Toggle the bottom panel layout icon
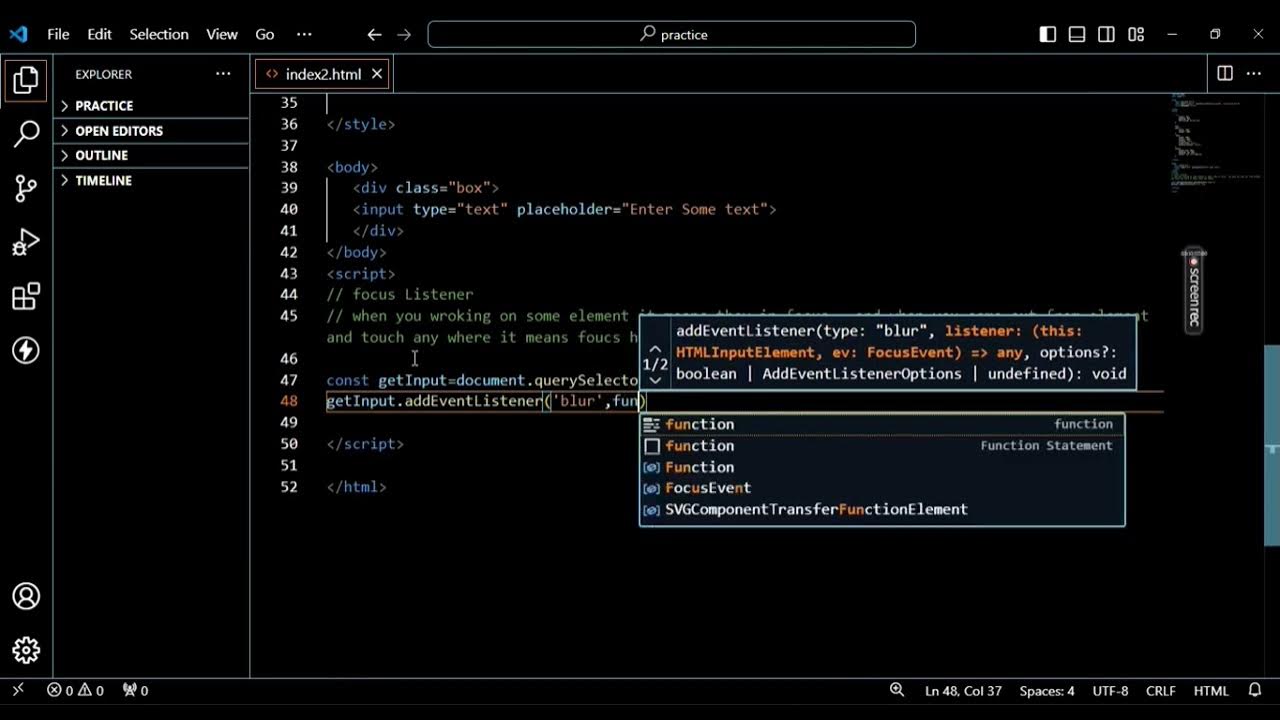1280x720 pixels. pos(1077,34)
